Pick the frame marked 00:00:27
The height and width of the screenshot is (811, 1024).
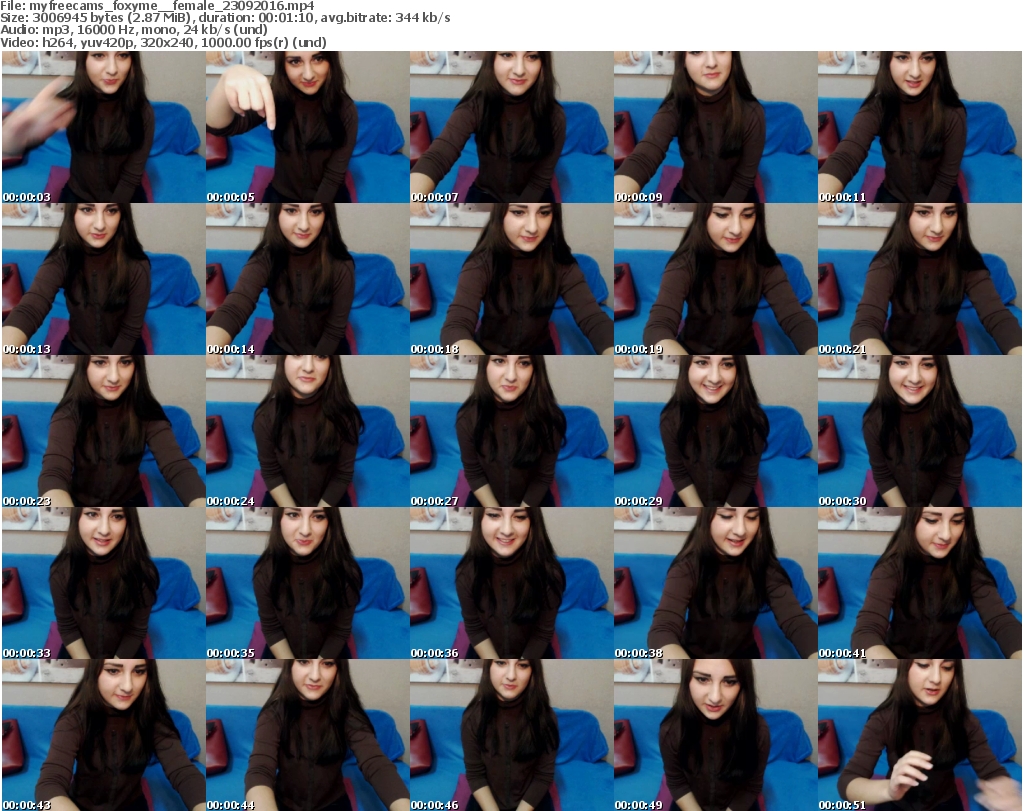pyautogui.click(x=511, y=431)
